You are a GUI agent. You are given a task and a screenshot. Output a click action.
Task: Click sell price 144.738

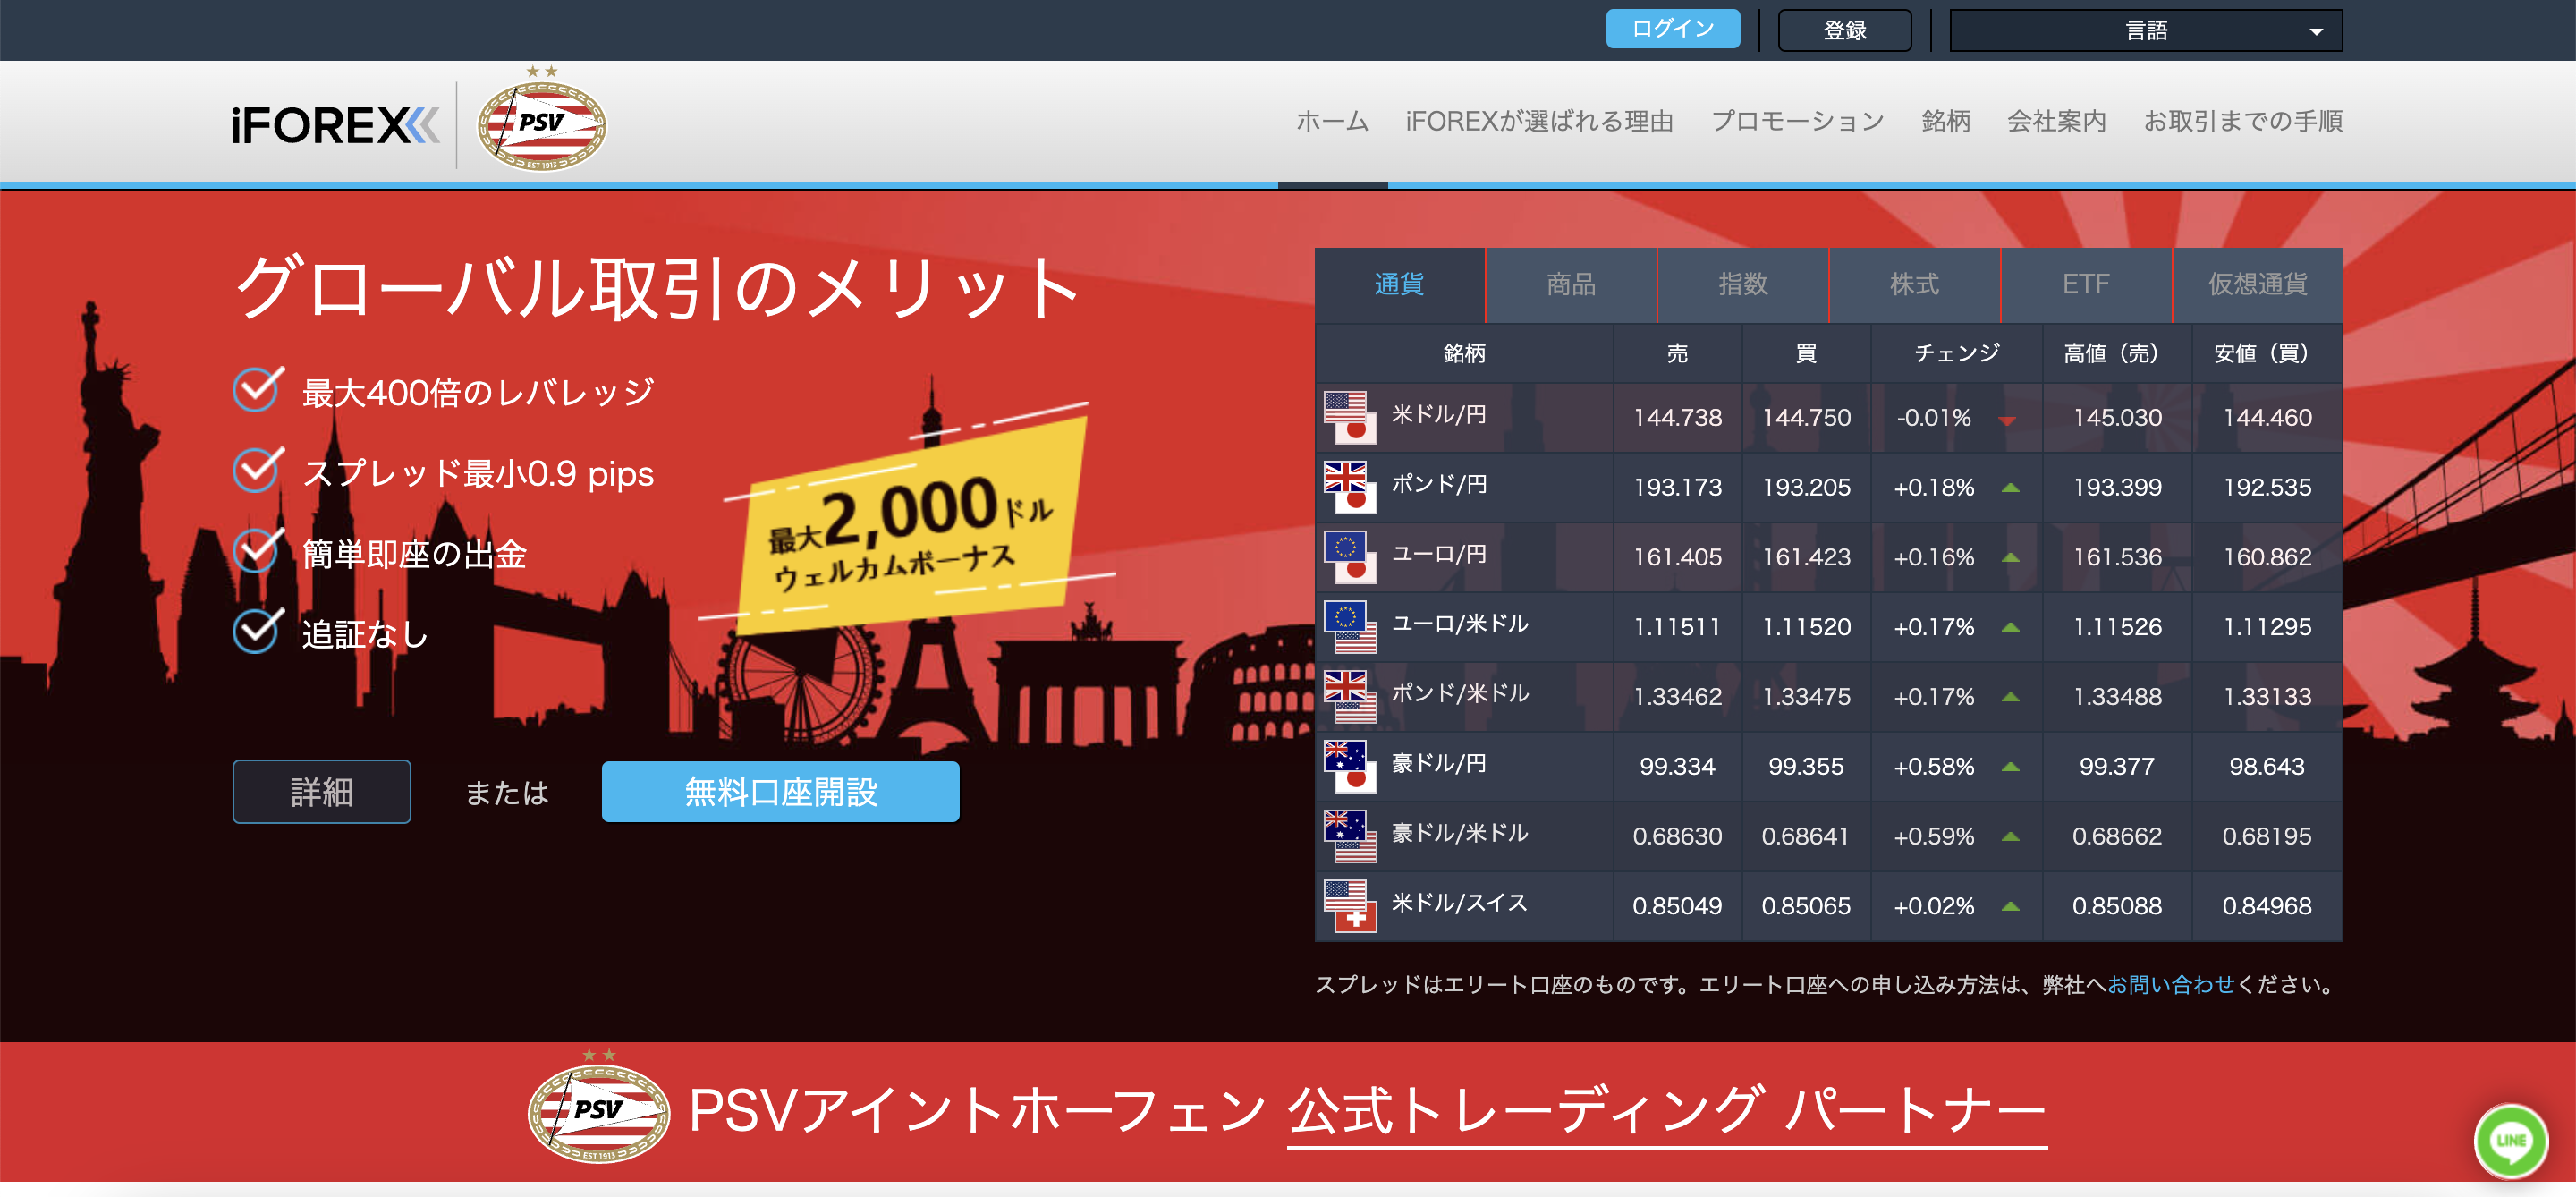(x=1677, y=418)
